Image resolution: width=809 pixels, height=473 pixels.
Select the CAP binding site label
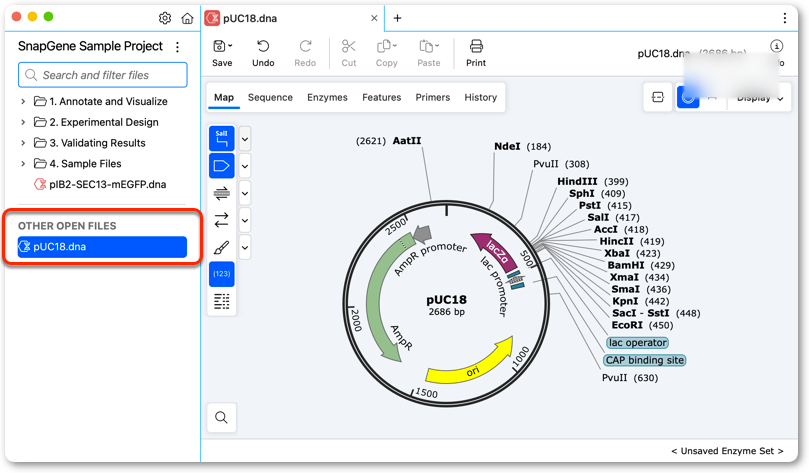[x=644, y=360]
